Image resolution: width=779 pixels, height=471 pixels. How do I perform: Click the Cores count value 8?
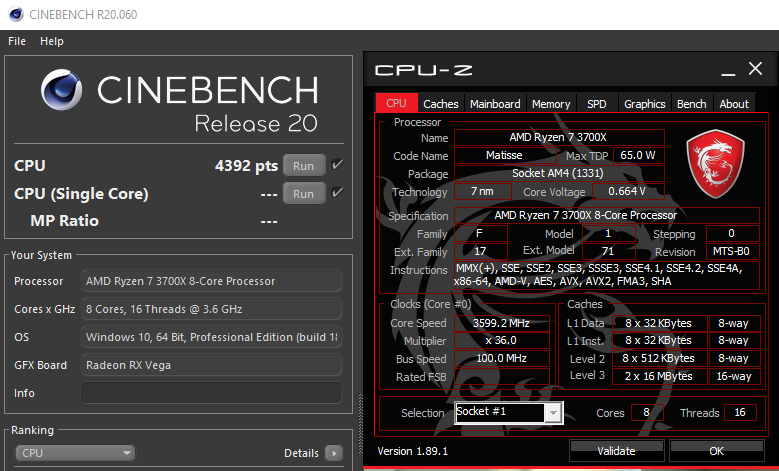point(647,412)
